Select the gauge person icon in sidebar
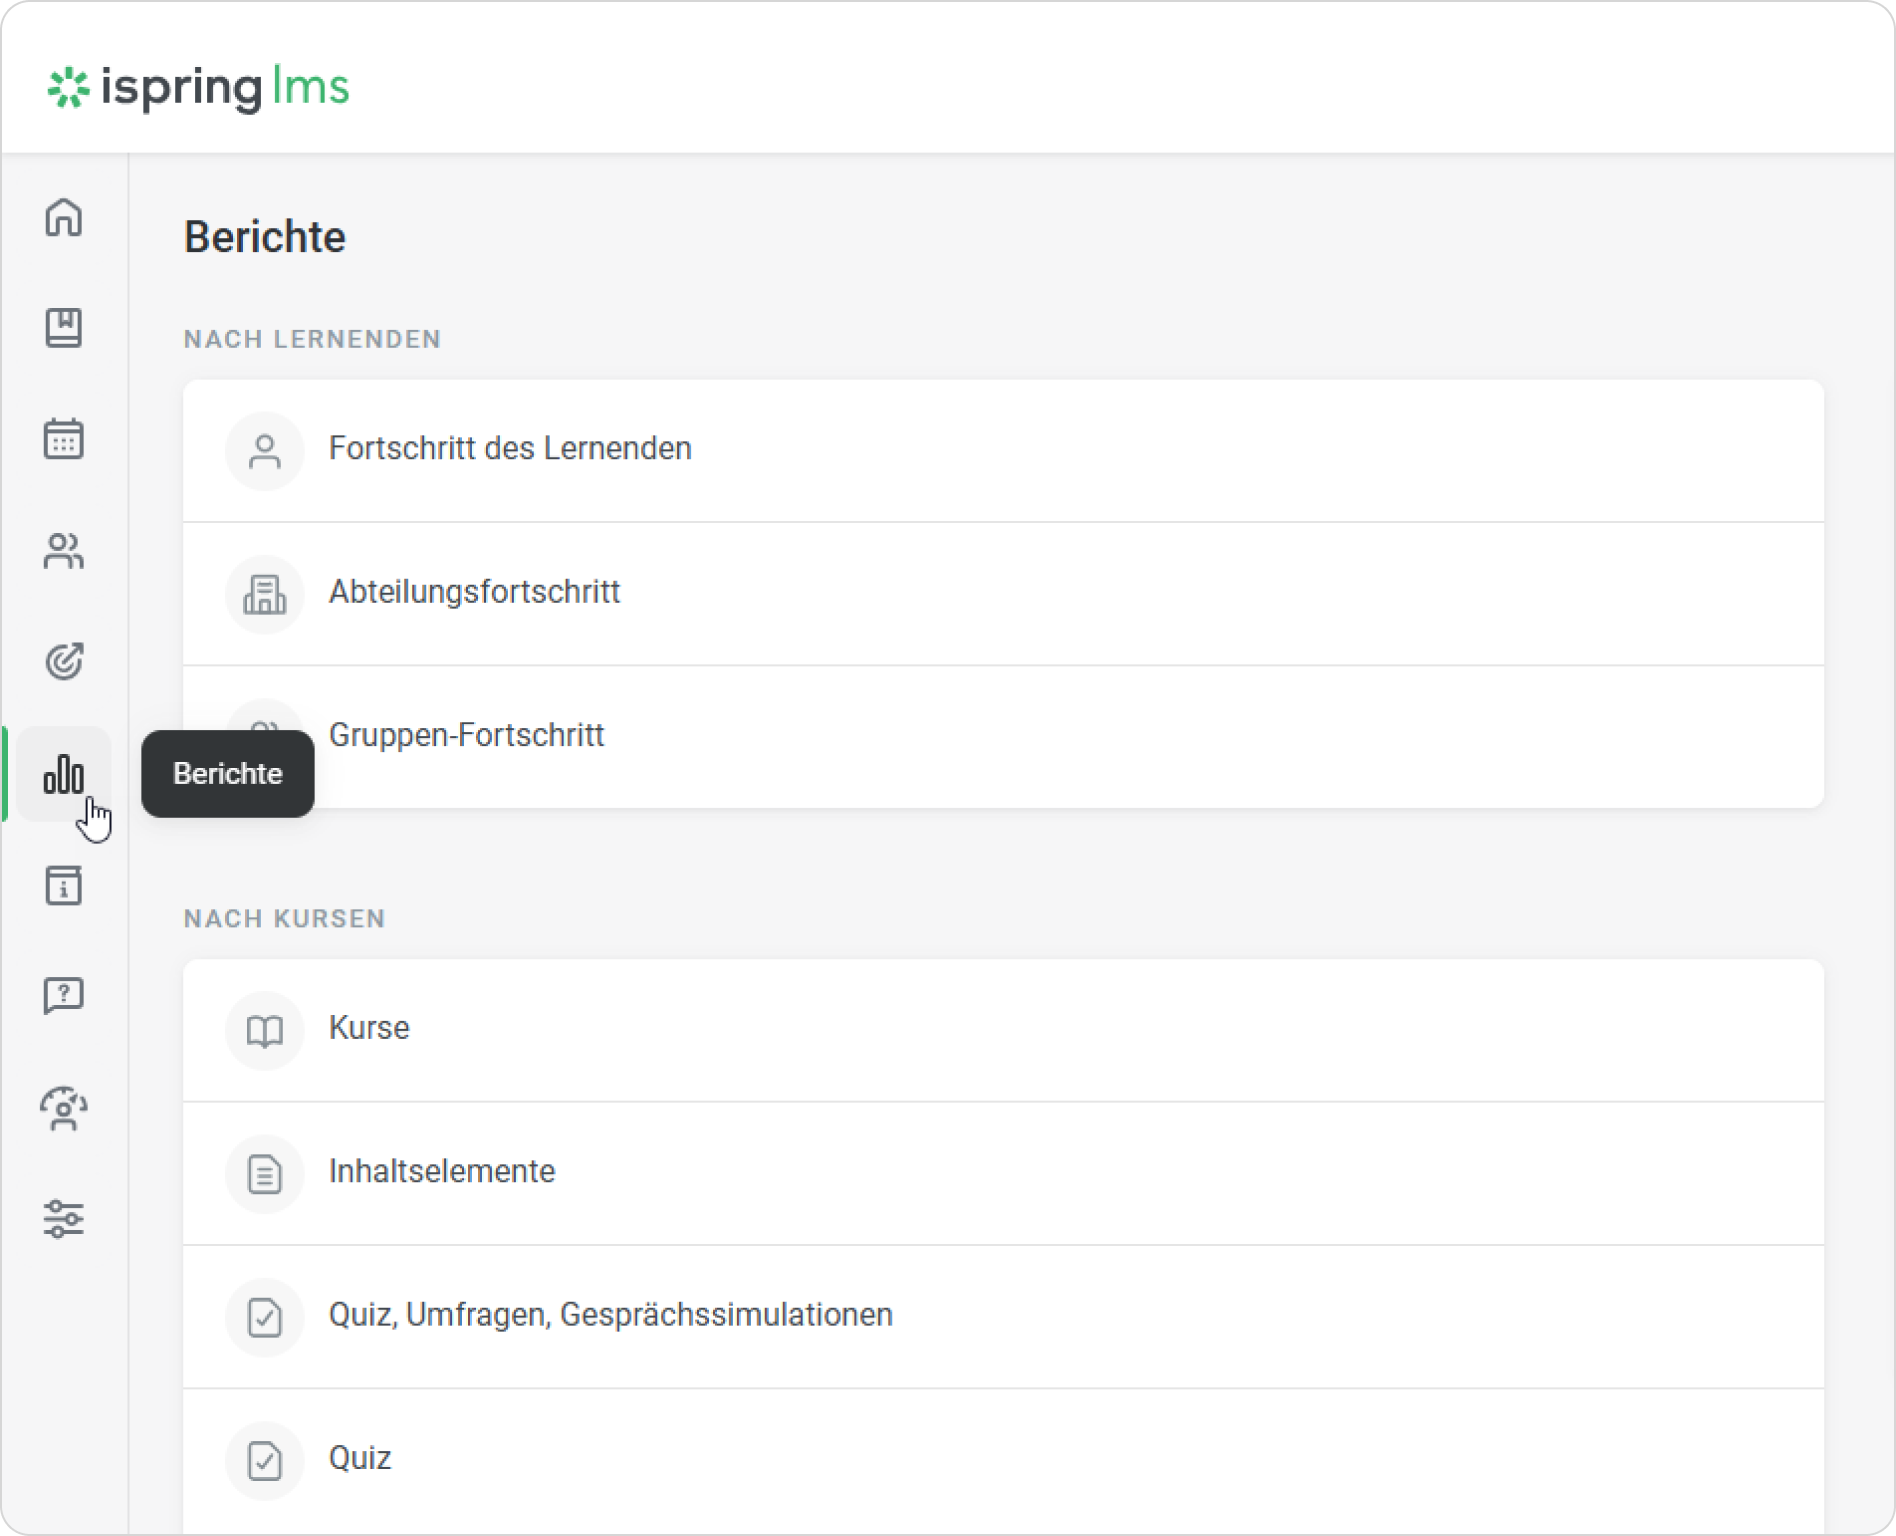Viewport: 1896px width, 1536px height. (64, 1108)
